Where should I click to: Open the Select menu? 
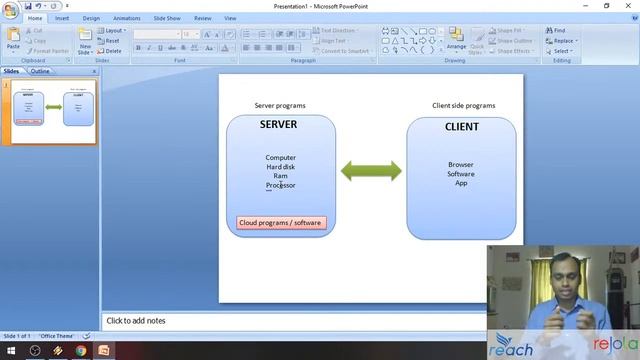pyautogui.click(x=560, y=51)
